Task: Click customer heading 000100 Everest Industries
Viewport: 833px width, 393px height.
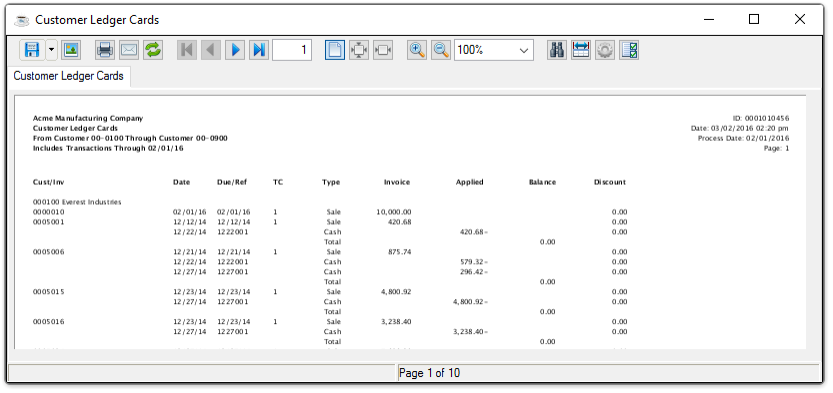Action: (x=77, y=202)
